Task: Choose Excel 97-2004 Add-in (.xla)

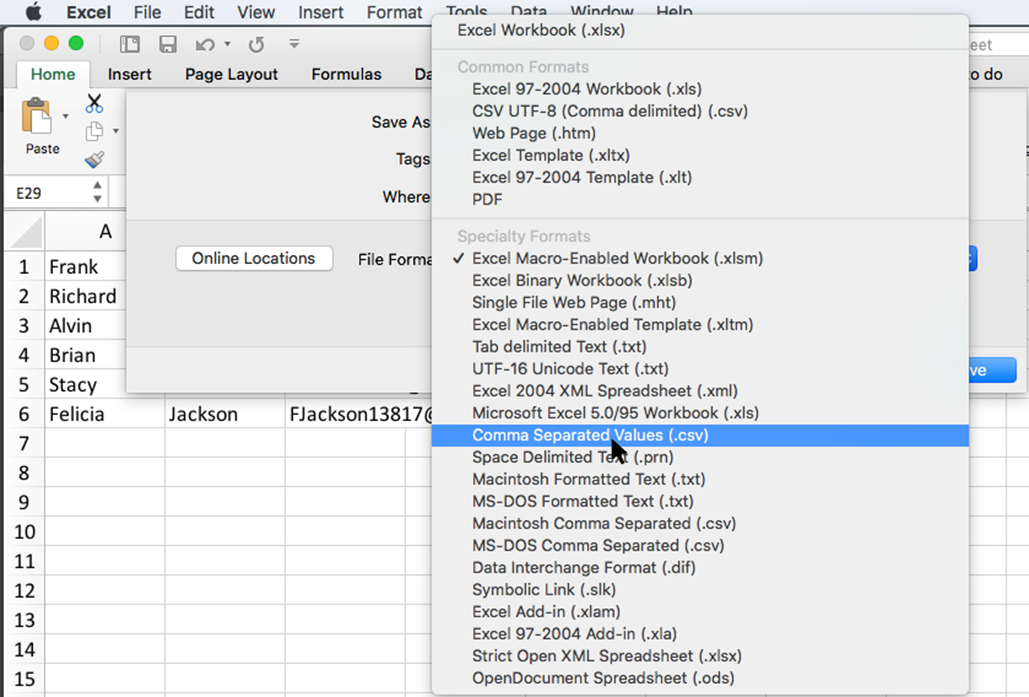Action: 700,634
